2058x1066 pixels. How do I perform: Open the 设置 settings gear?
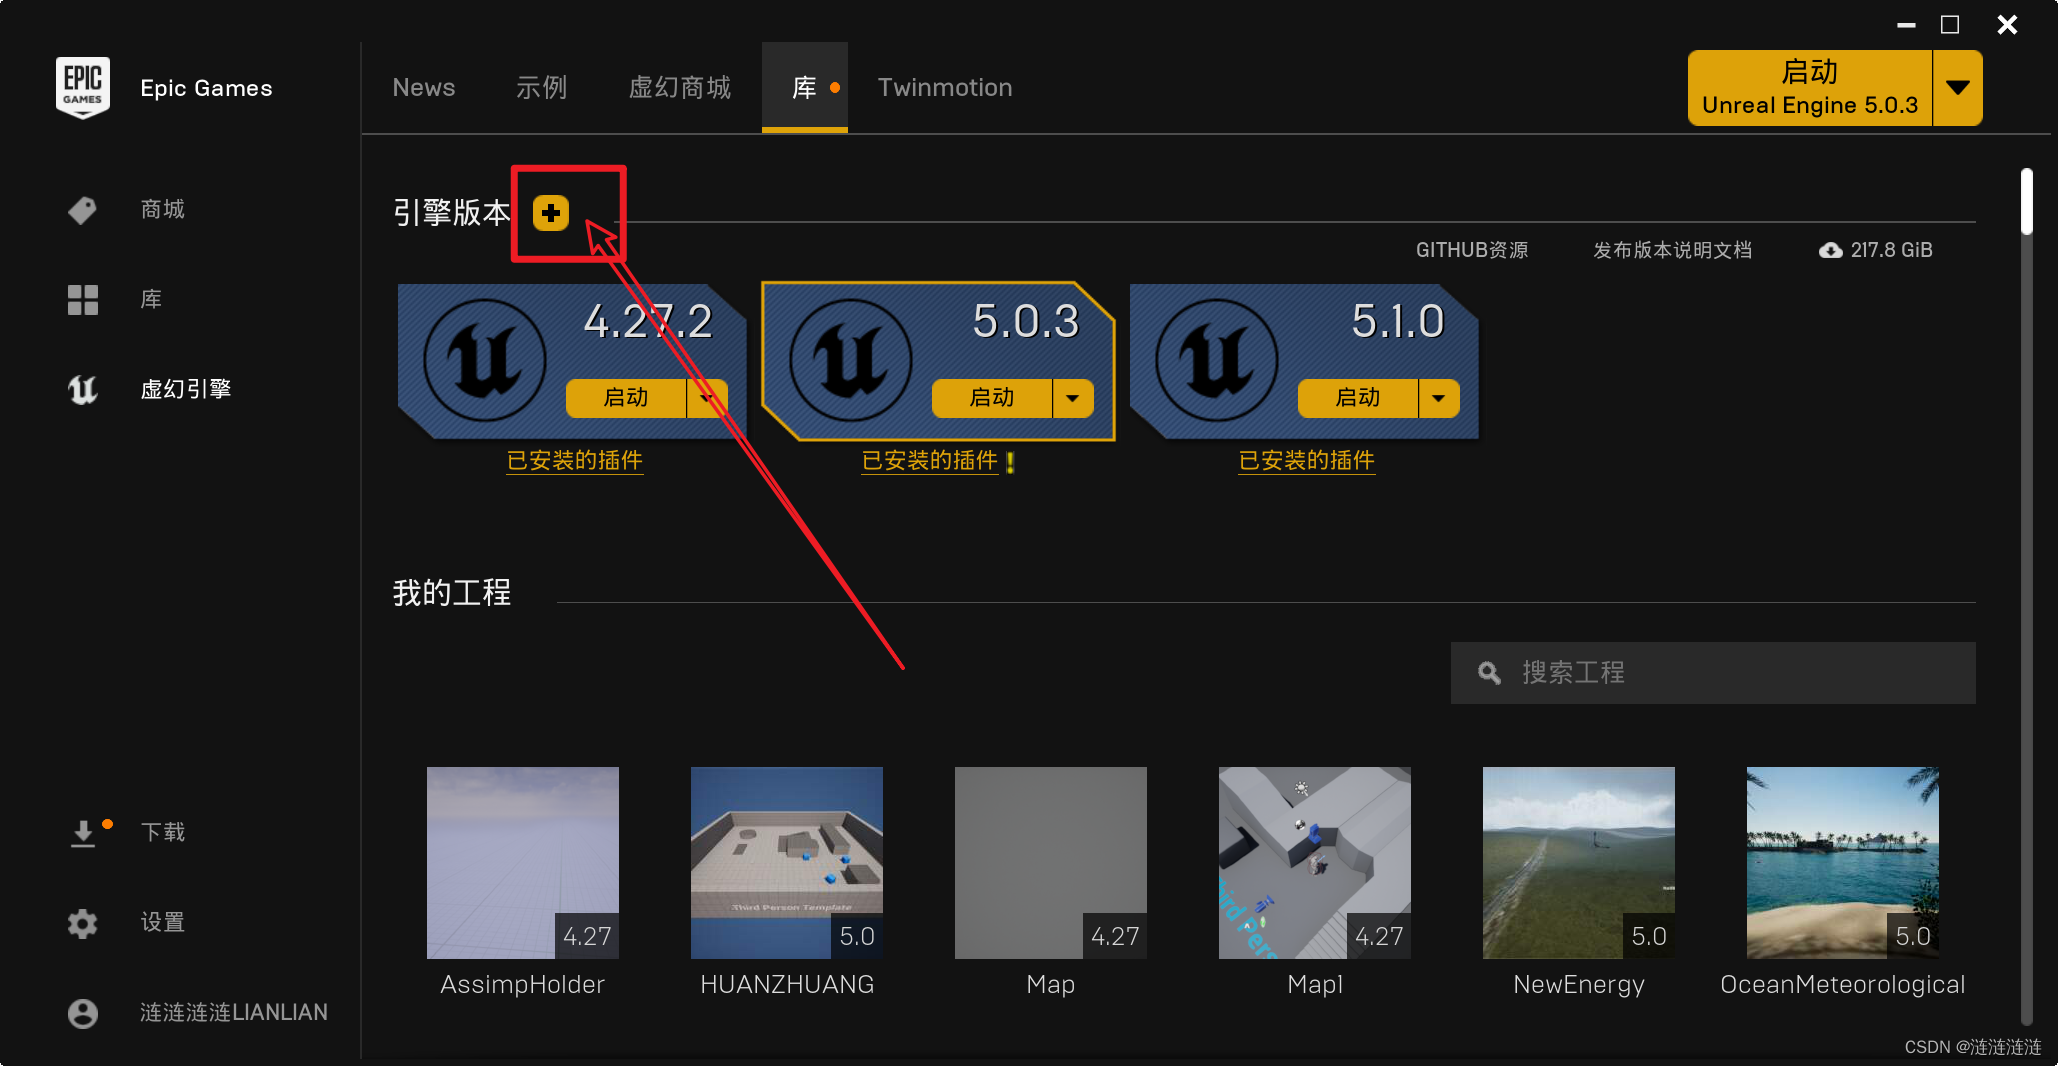pos(83,922)
